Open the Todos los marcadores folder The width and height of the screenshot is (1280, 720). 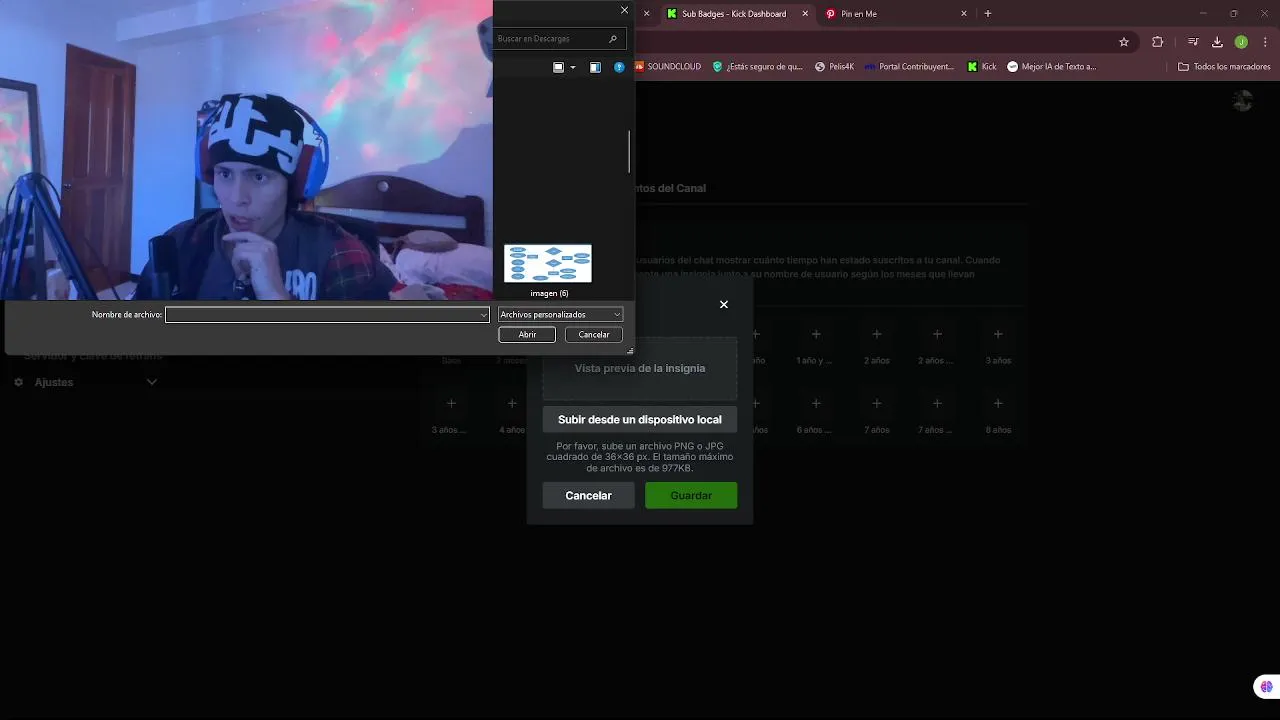click(x=1224, y=67)
